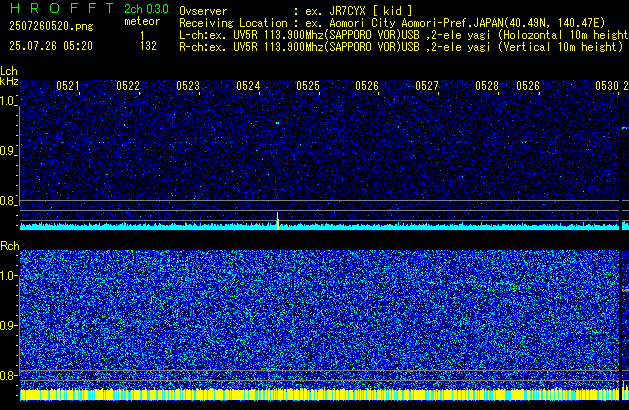Screen dimensions: 629x410
Task: Click the bright meteor echo spot in Lch spectrogram
Action: (277, 123)
